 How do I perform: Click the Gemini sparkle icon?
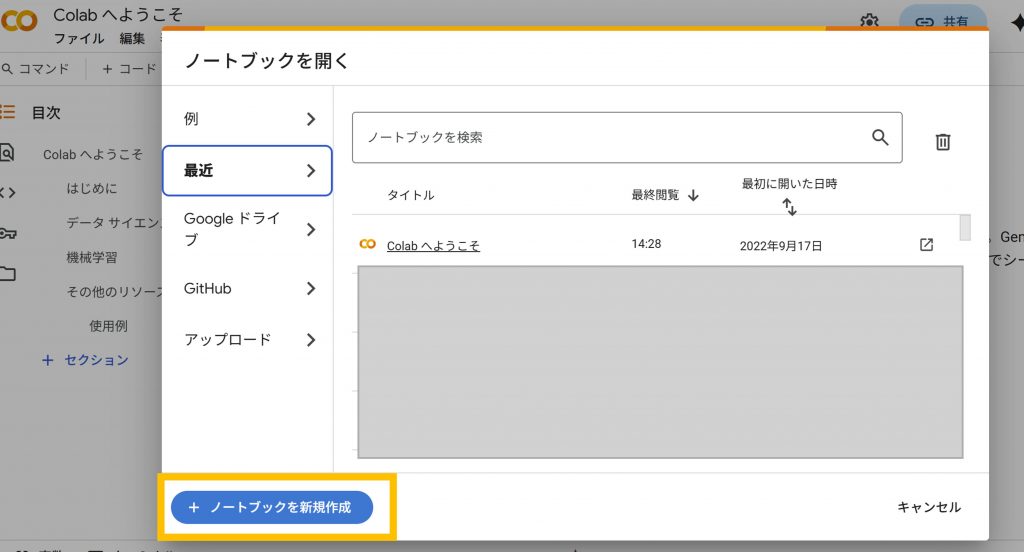coord(1017,23)
